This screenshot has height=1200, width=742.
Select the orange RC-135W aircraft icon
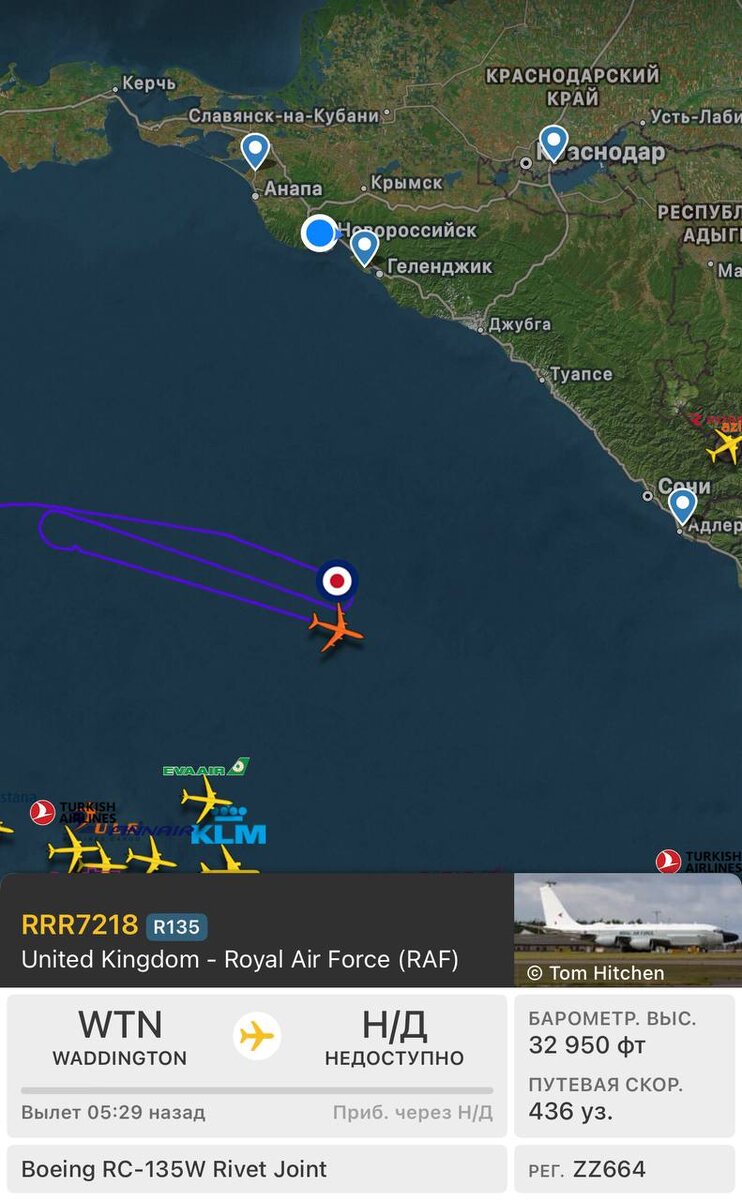[x=336, y=628]
